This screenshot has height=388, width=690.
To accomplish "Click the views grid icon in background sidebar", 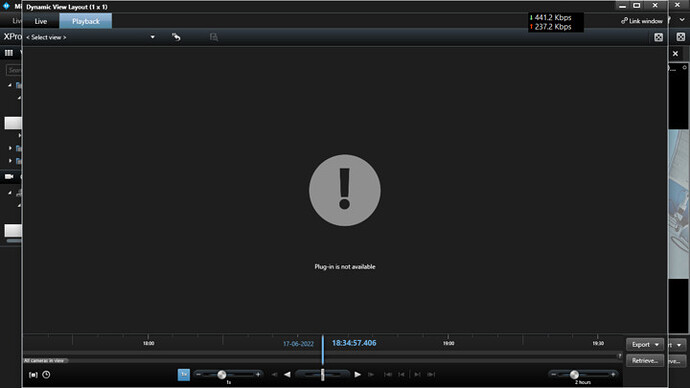I will coord(9,53).
